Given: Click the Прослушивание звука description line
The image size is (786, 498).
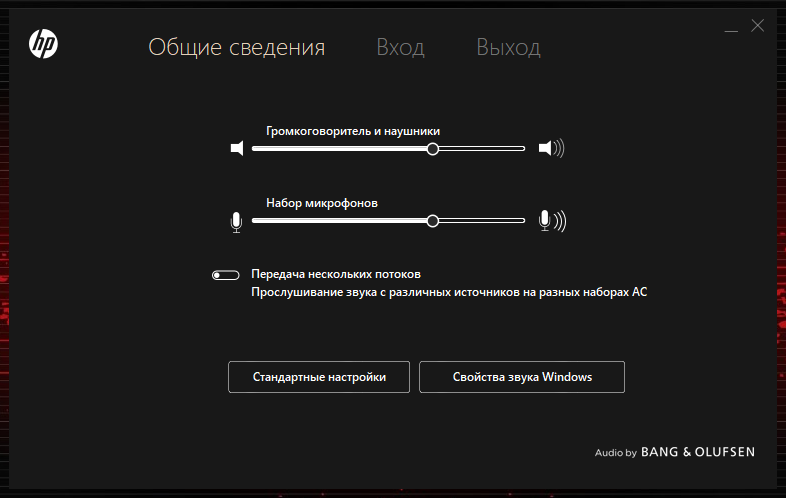Looking at the screenshot, I should click(x=449, y=292).
